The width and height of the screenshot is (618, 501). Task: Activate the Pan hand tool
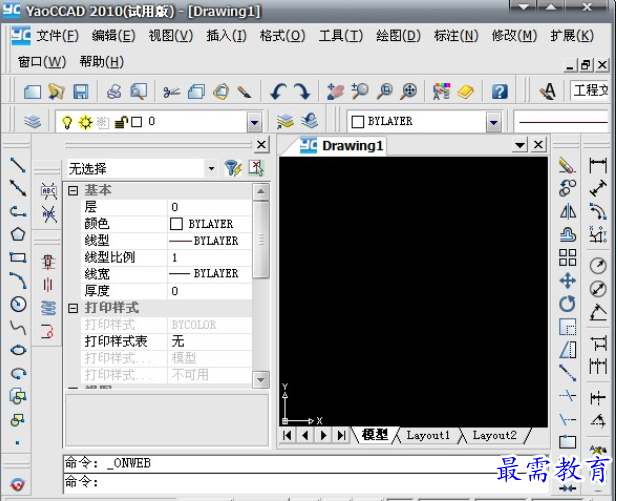point(335,91)
